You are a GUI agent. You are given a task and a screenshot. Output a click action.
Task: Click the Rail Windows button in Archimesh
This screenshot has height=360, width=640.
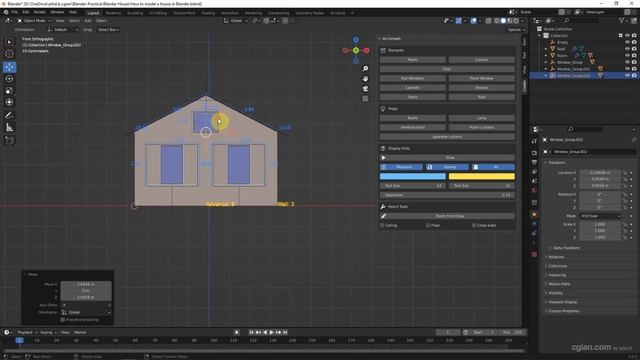pyautogui.click(x=413, y=78)
